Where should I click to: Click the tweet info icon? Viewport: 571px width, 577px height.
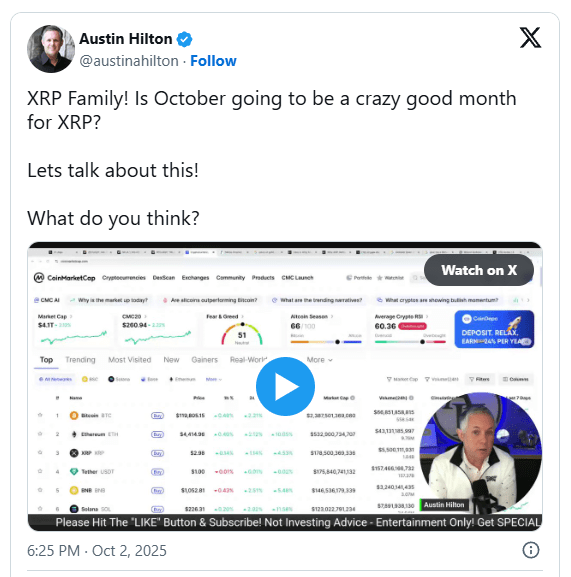coord(531,550)
